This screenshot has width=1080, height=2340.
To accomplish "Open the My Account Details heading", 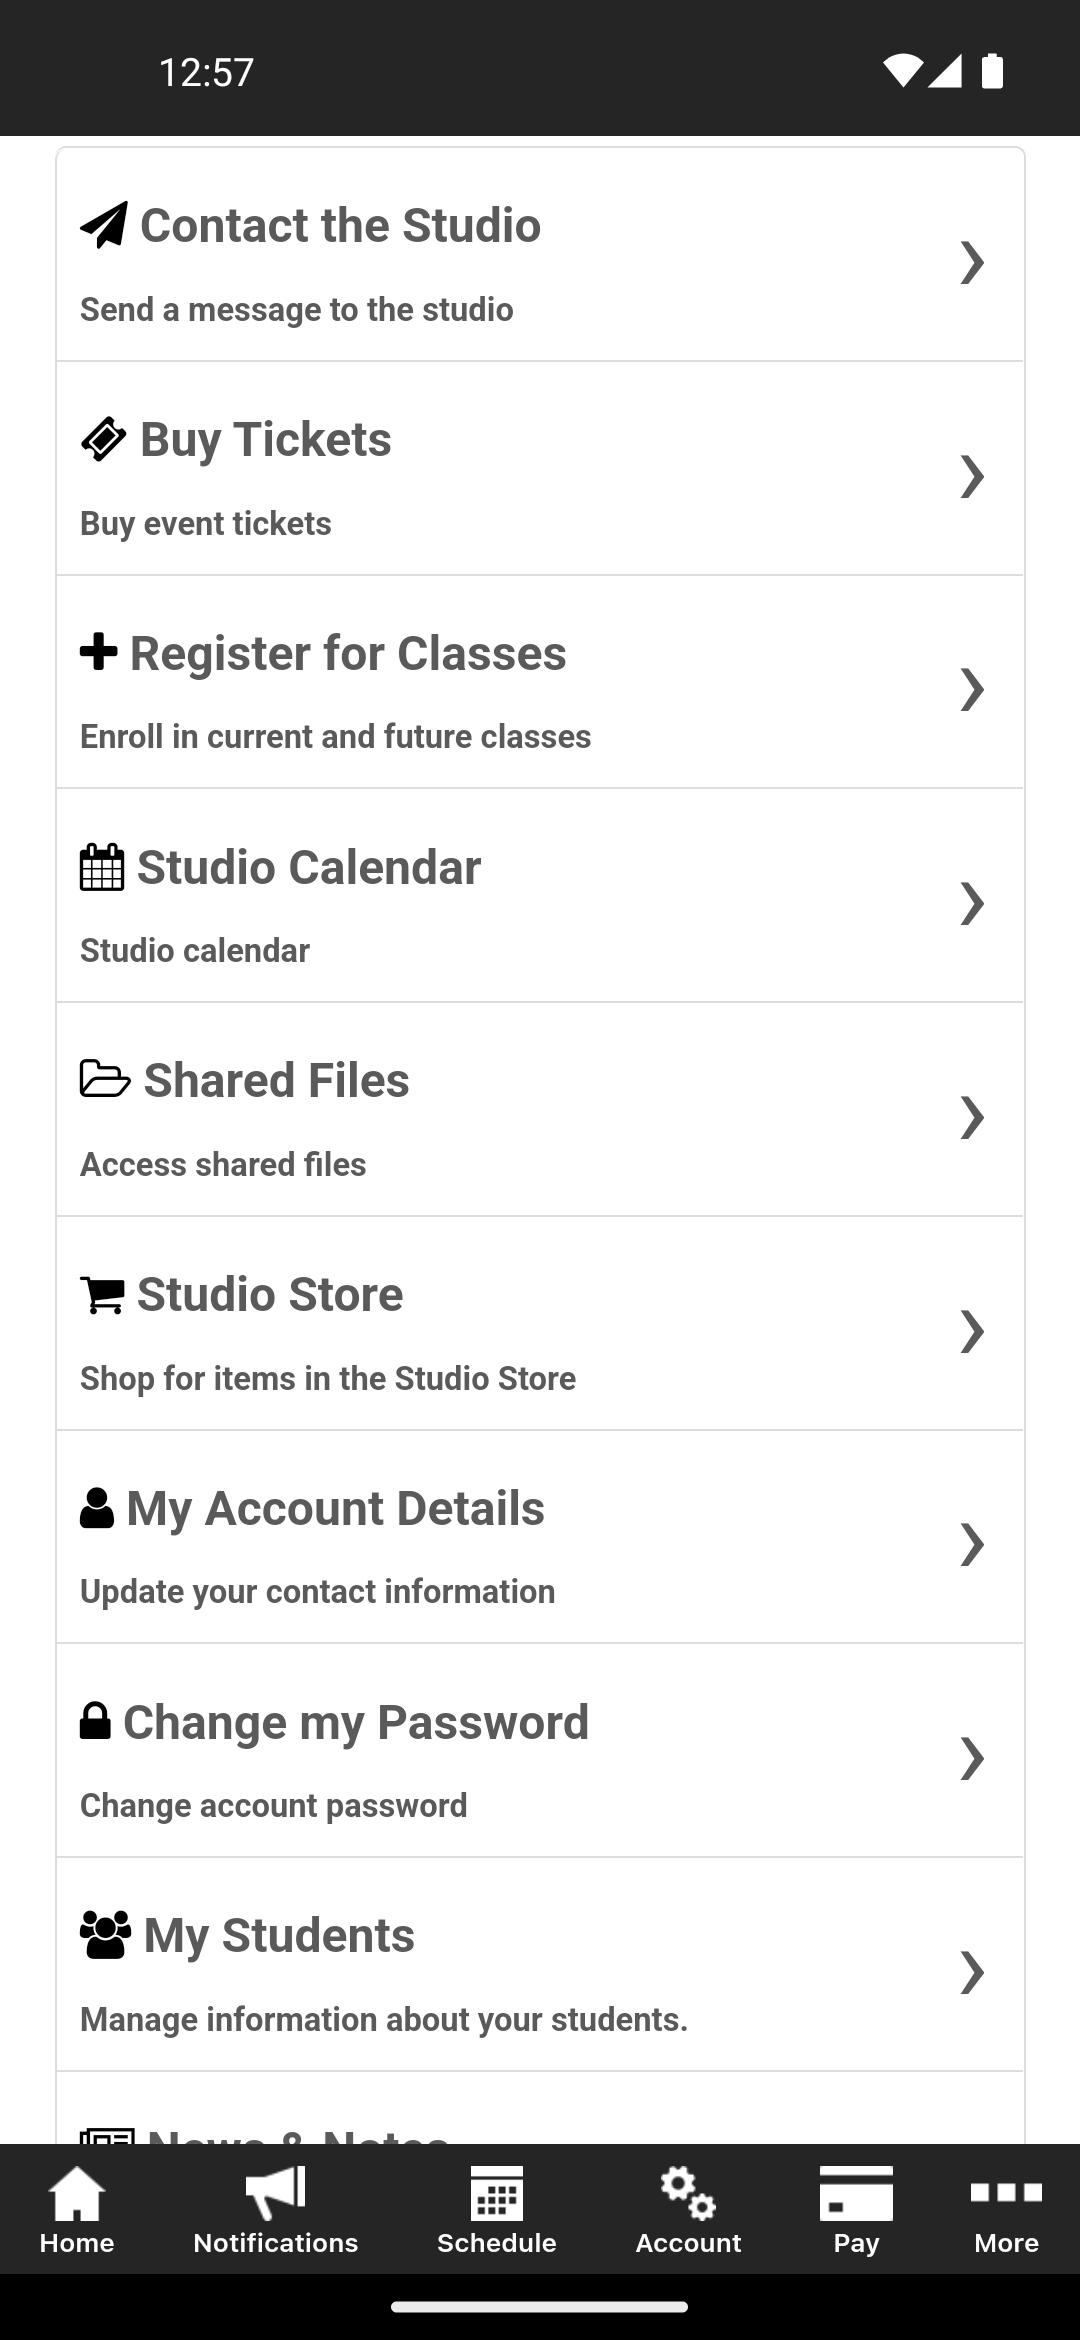I will (x=335, y=1508).
